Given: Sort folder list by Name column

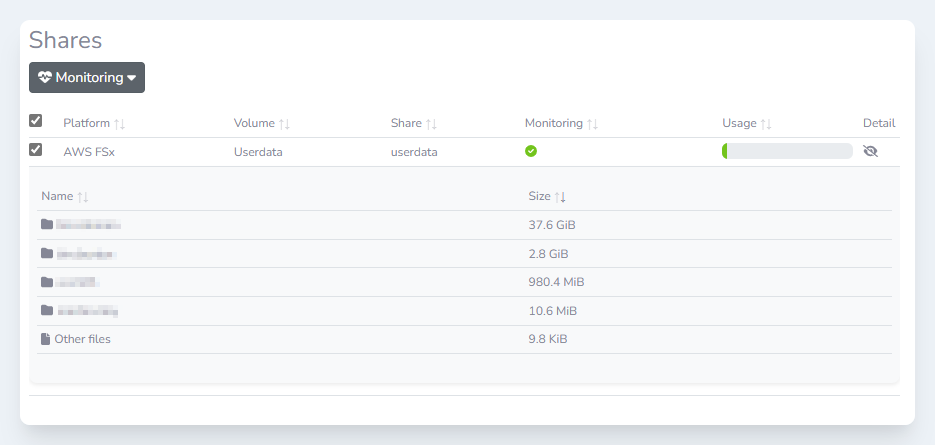Looking at the screenshot, I should tap(83, 197).
